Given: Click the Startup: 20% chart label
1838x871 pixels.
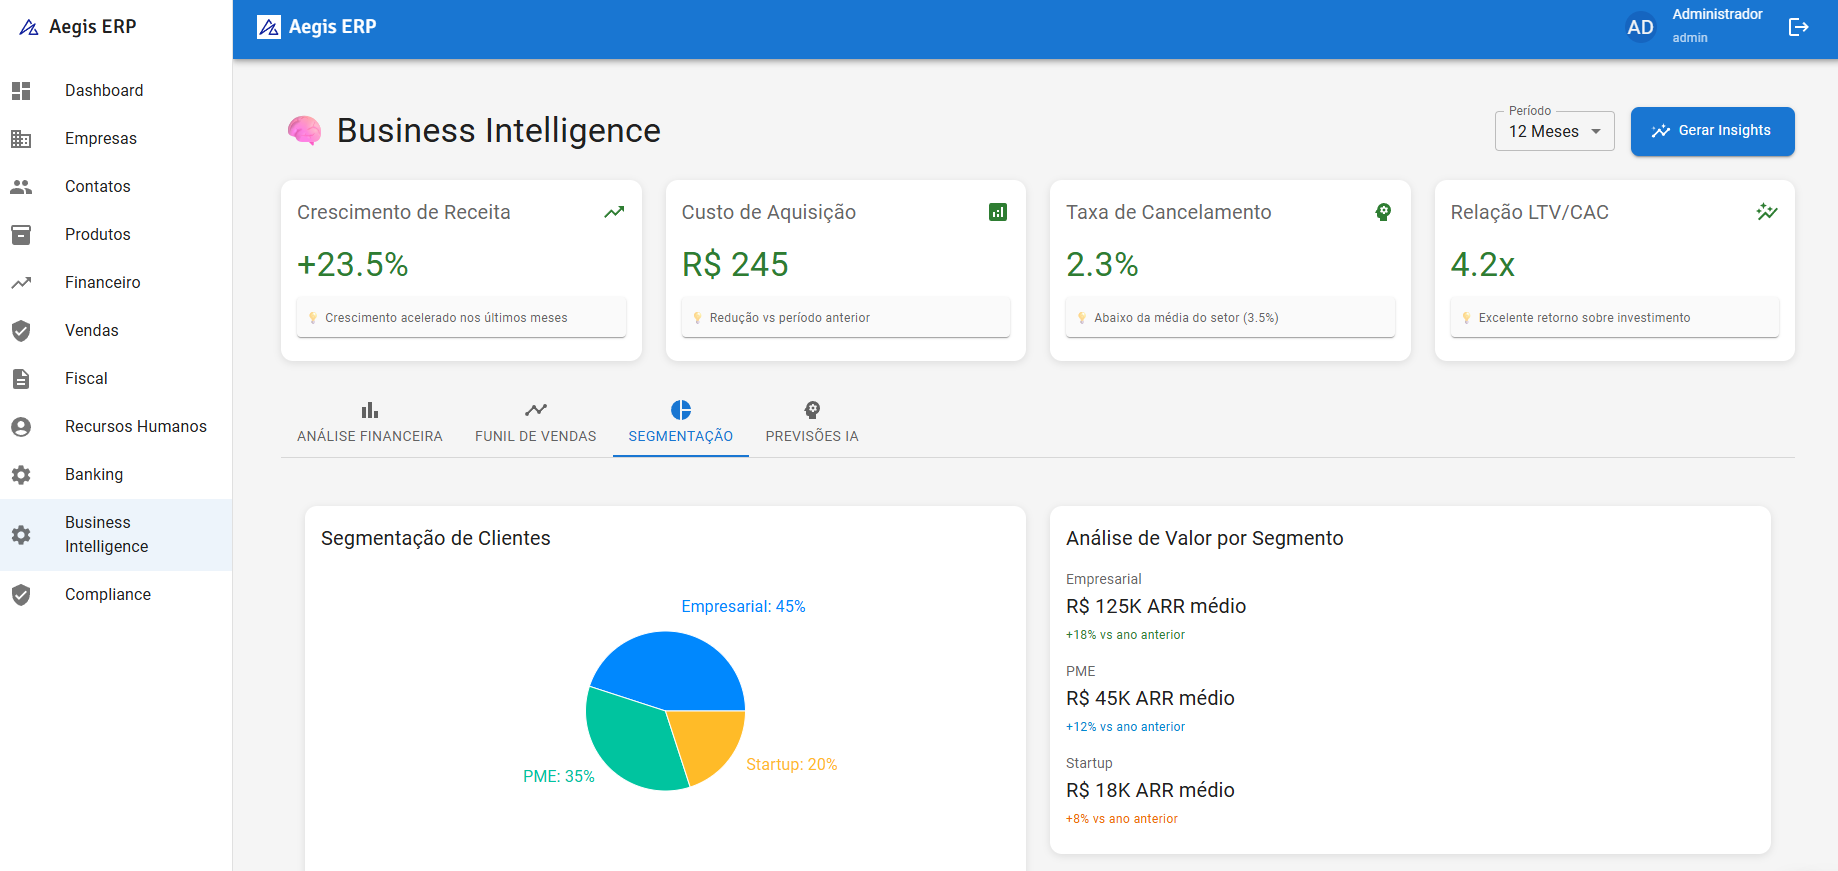Looking at the screenshot, I should (x=792, y=765).
